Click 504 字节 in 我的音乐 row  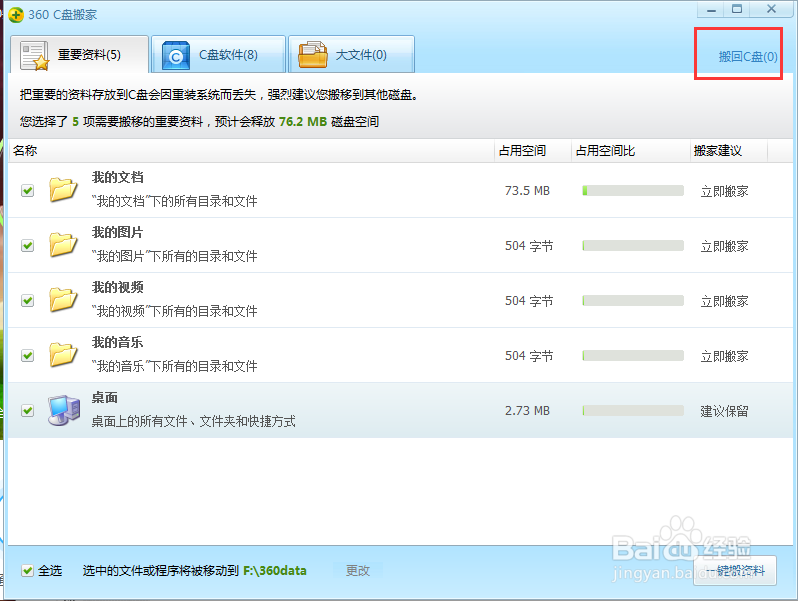point(529,356)
